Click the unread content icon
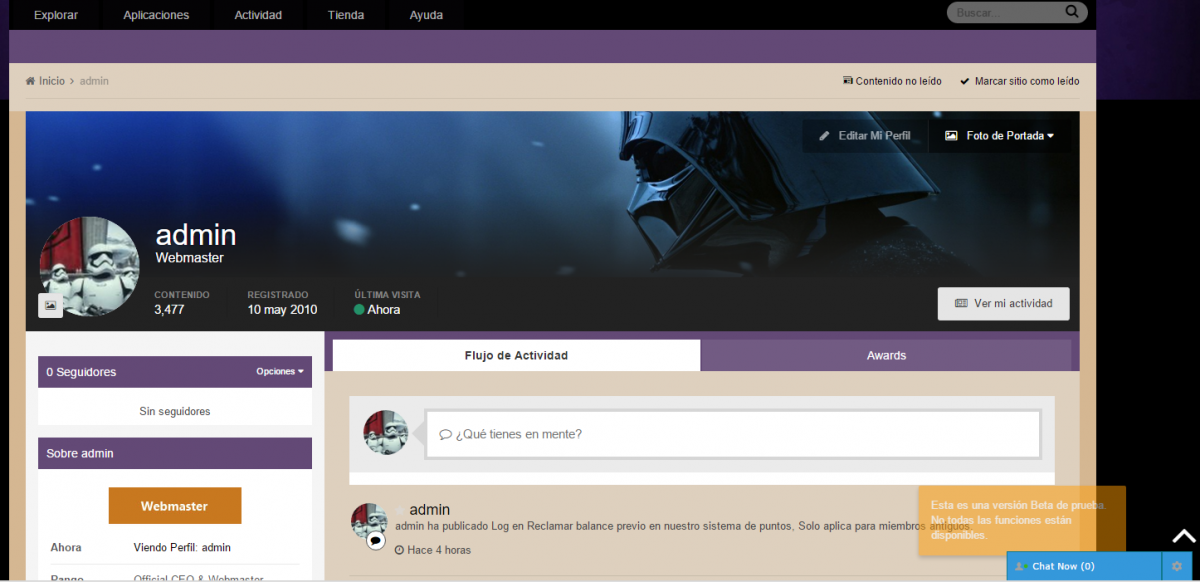1200x582 pixels. coord(848,81)
